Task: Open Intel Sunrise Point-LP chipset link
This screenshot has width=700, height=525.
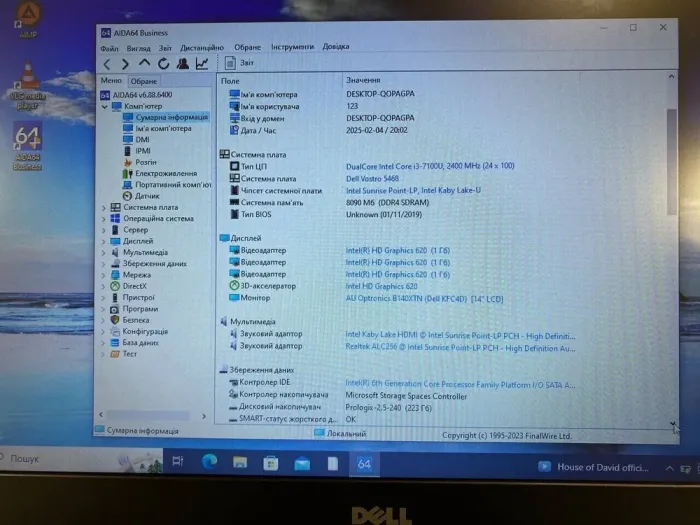Action: [x=413, y=191]
